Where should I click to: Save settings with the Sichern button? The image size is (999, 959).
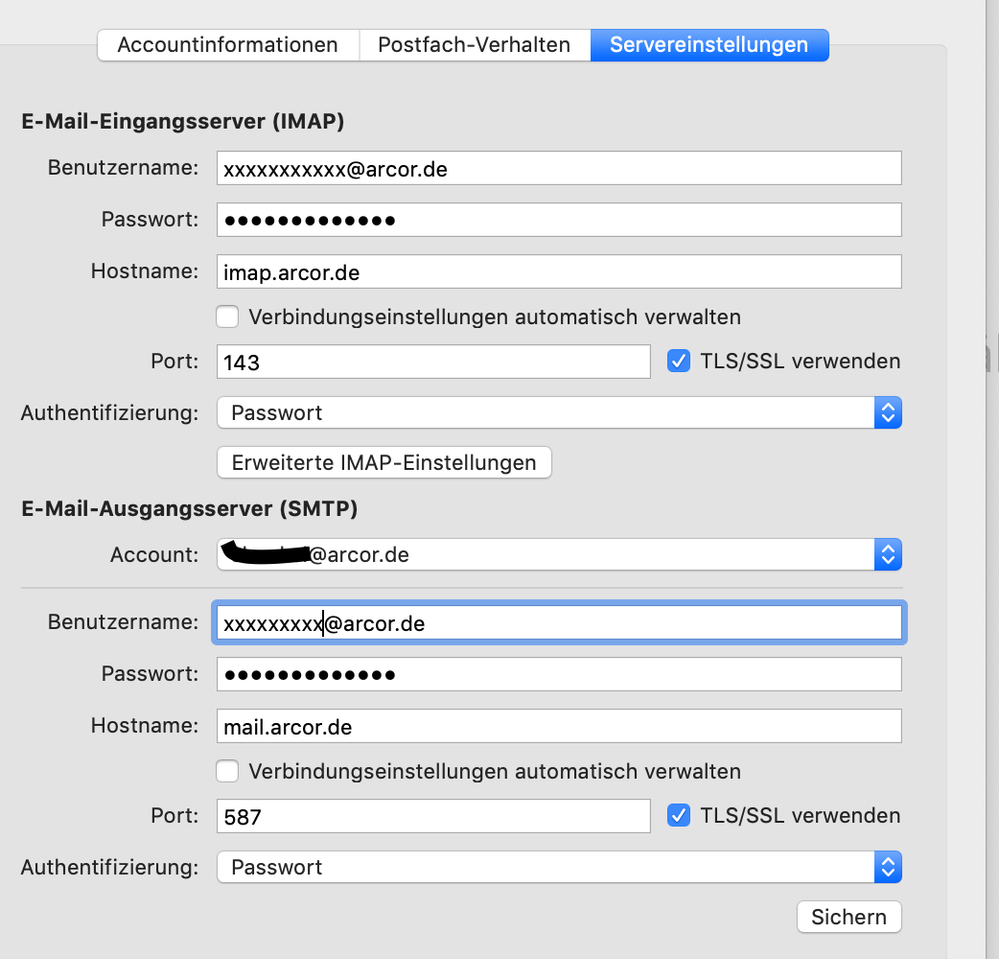coord(848,916)
